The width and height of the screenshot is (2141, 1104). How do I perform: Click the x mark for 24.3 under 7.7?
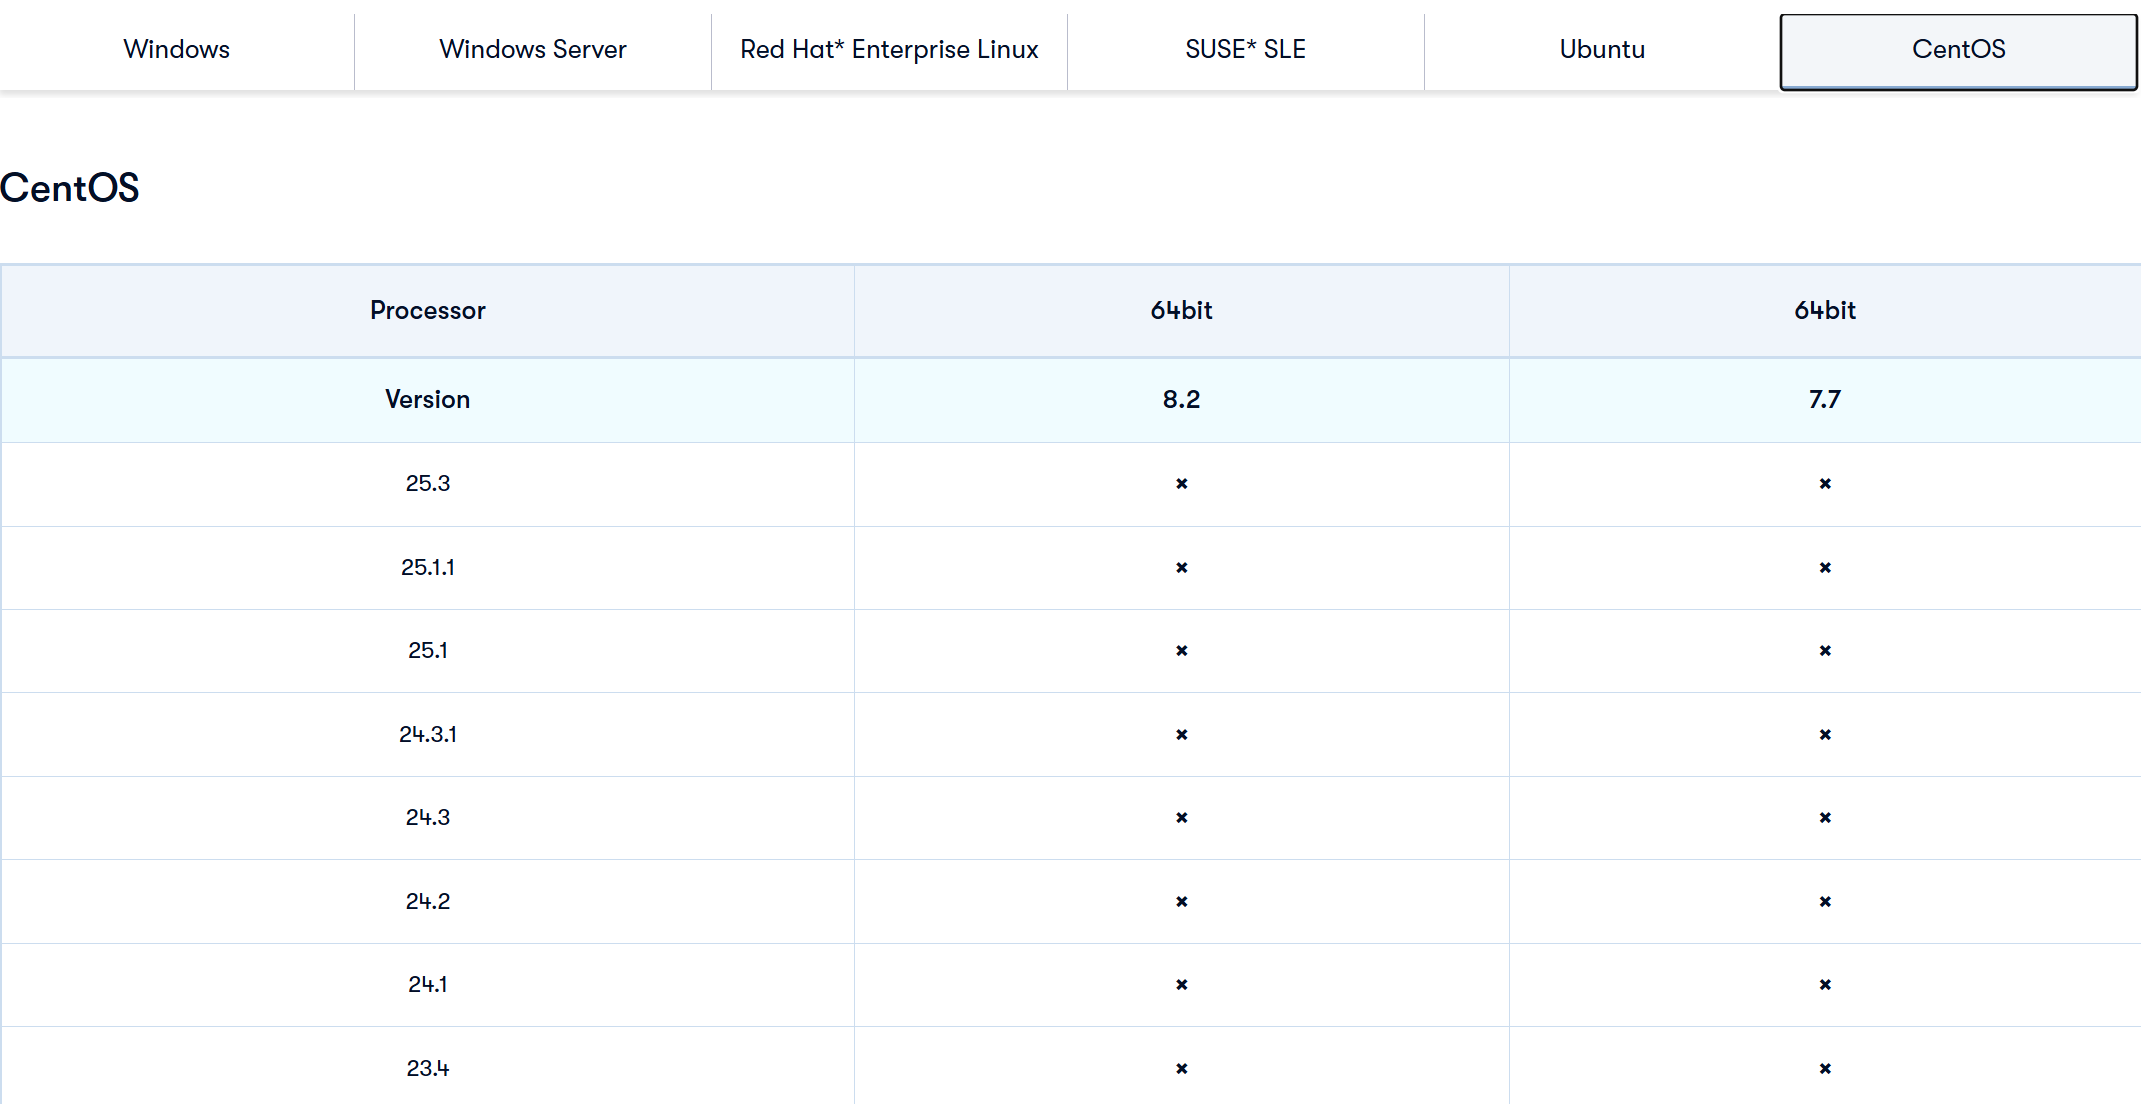coord(1824,818)
